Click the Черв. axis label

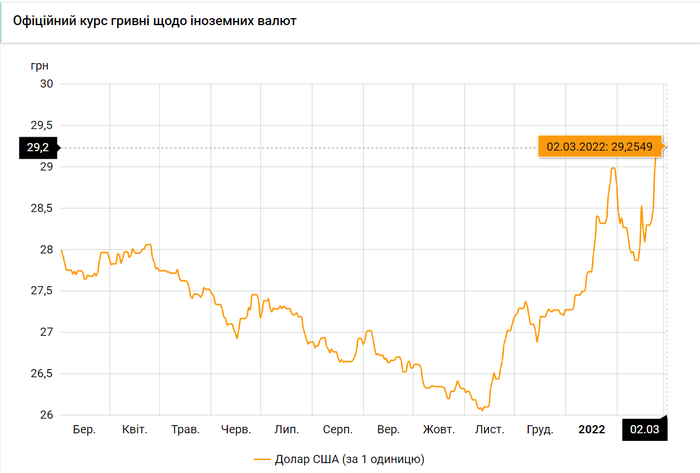(x=235, y=429)
